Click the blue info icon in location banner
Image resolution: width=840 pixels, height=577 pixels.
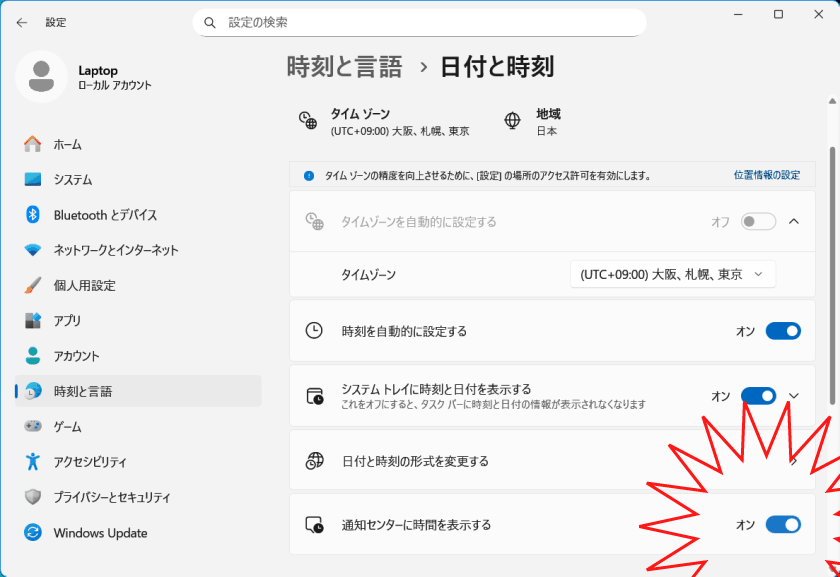pyautogui.click(x=309, y=176)
